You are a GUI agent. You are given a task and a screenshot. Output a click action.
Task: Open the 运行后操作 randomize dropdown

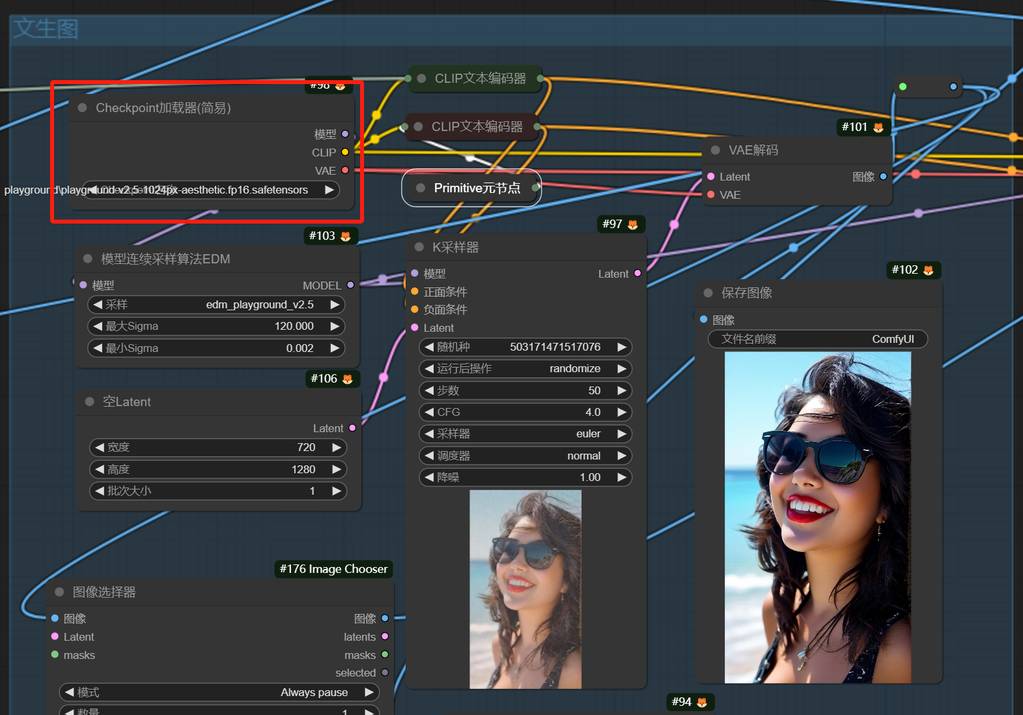point(524,369)
